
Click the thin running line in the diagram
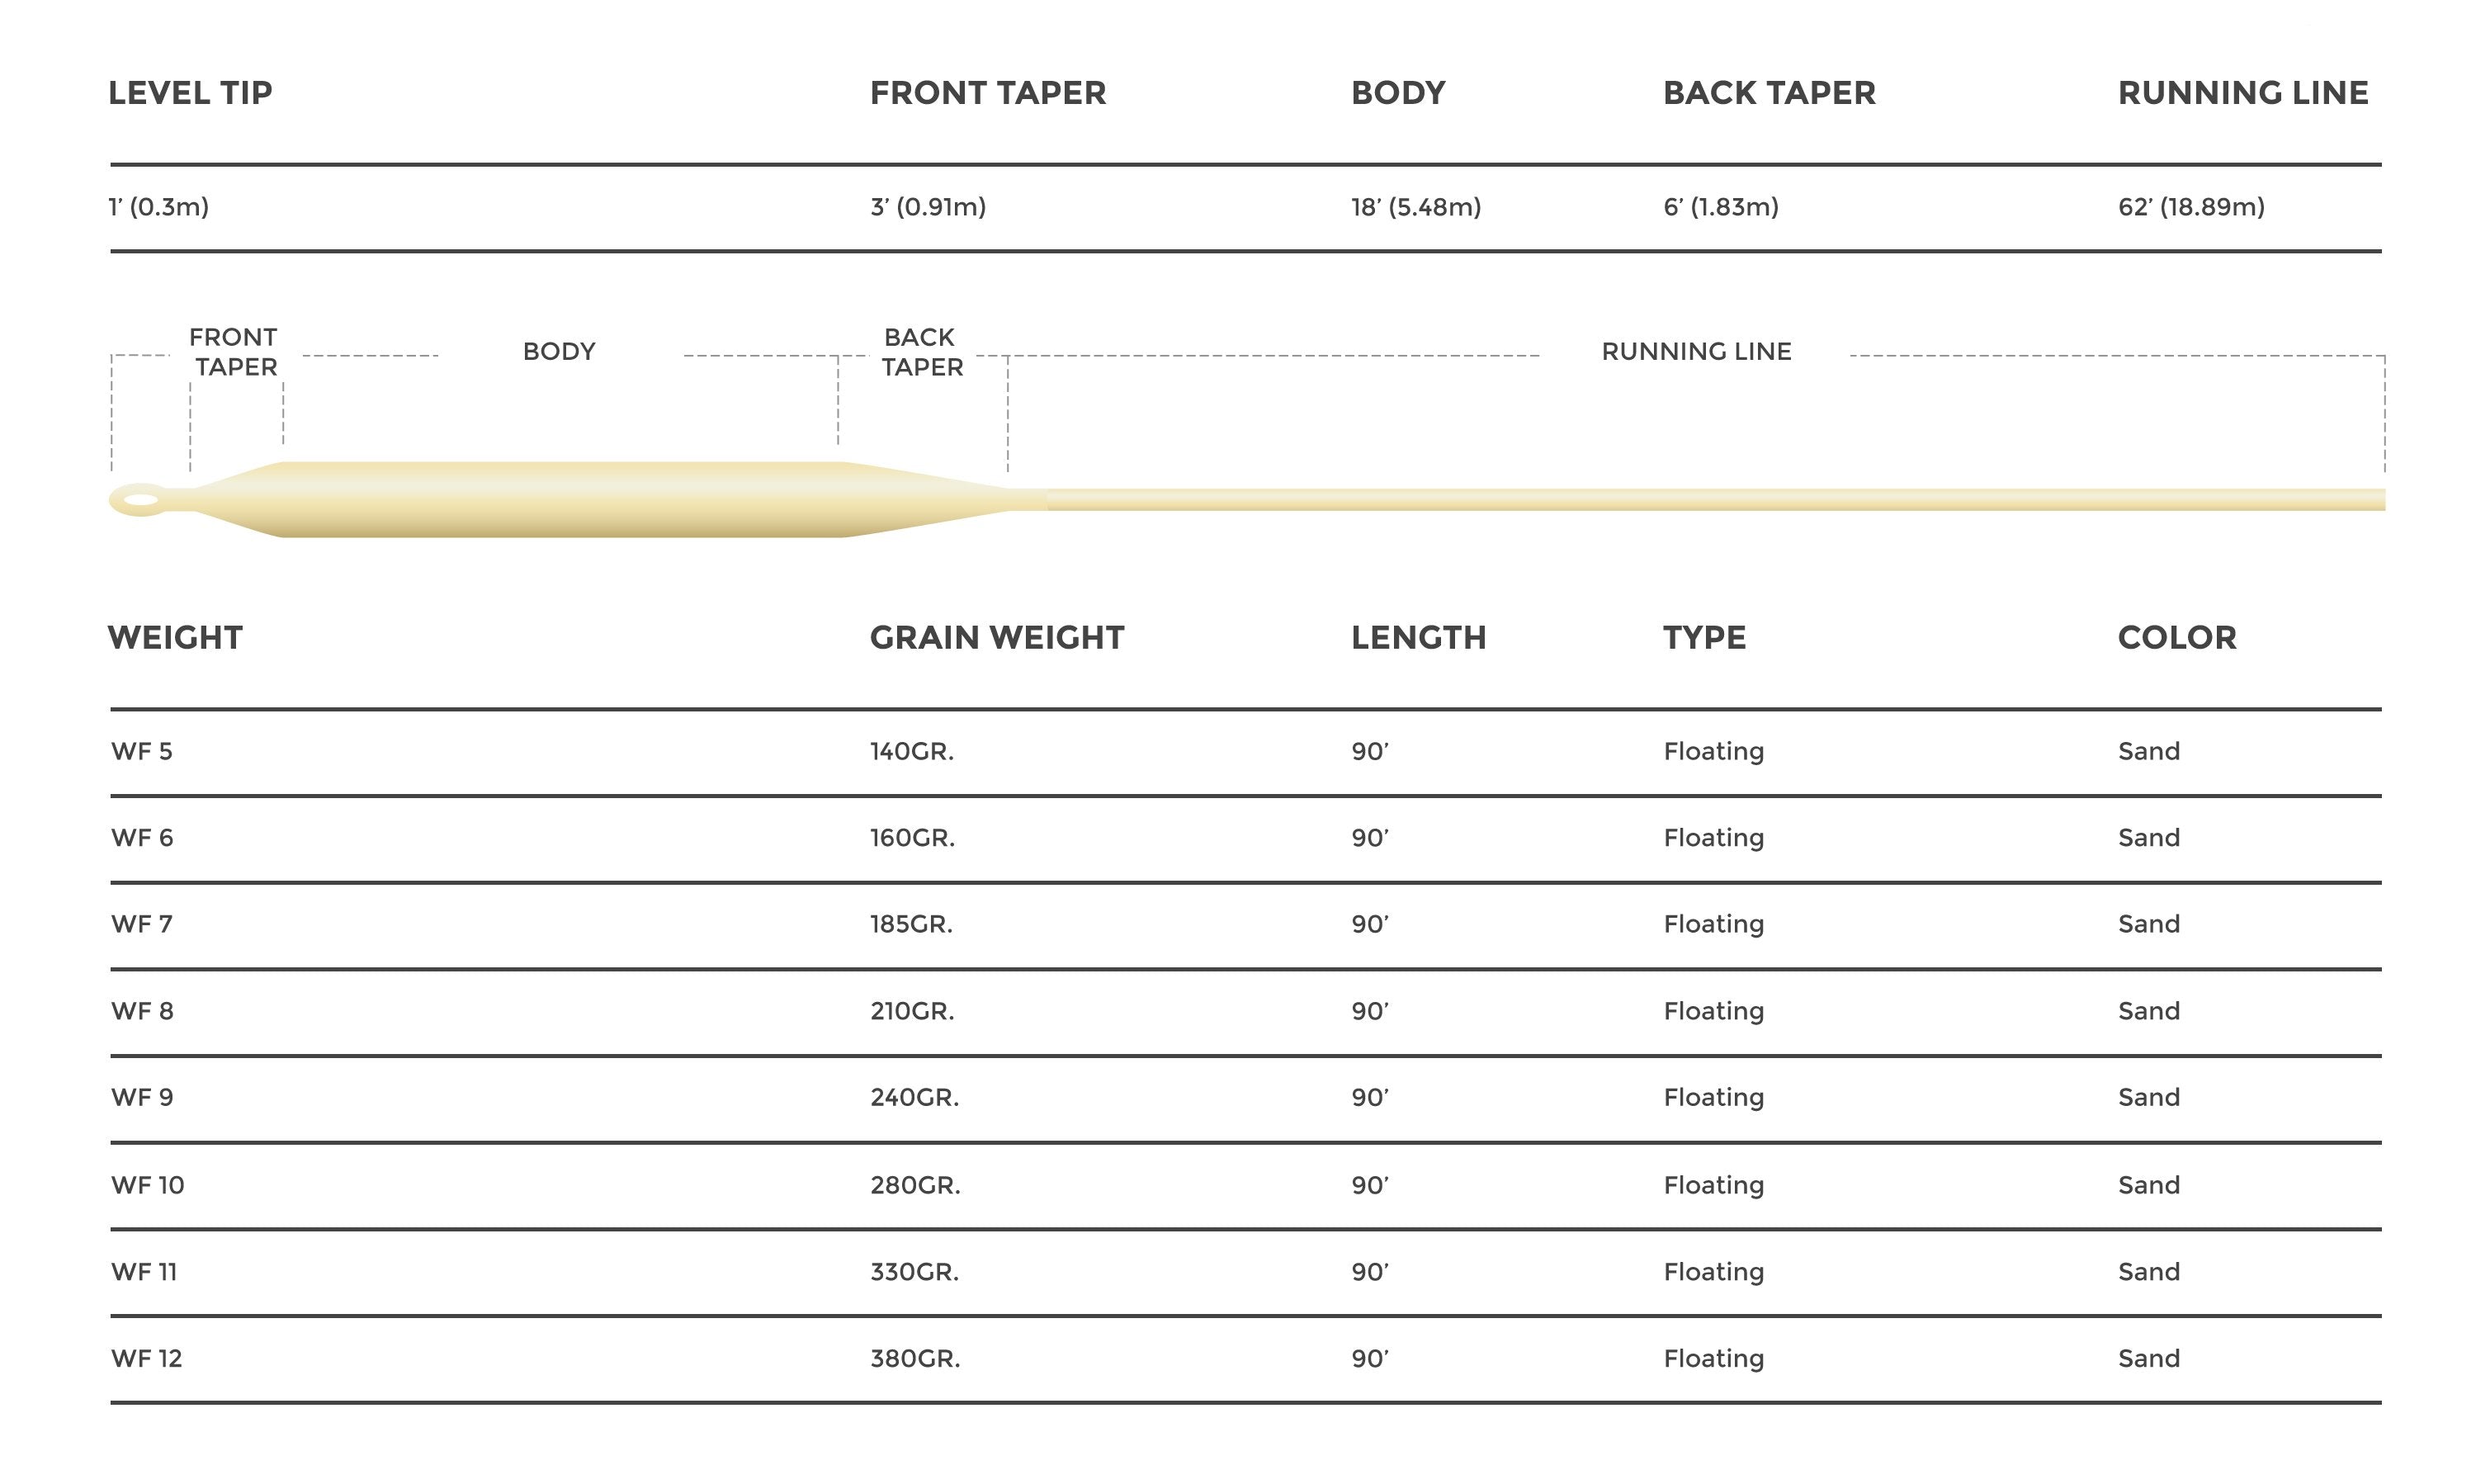[1700, 500]
